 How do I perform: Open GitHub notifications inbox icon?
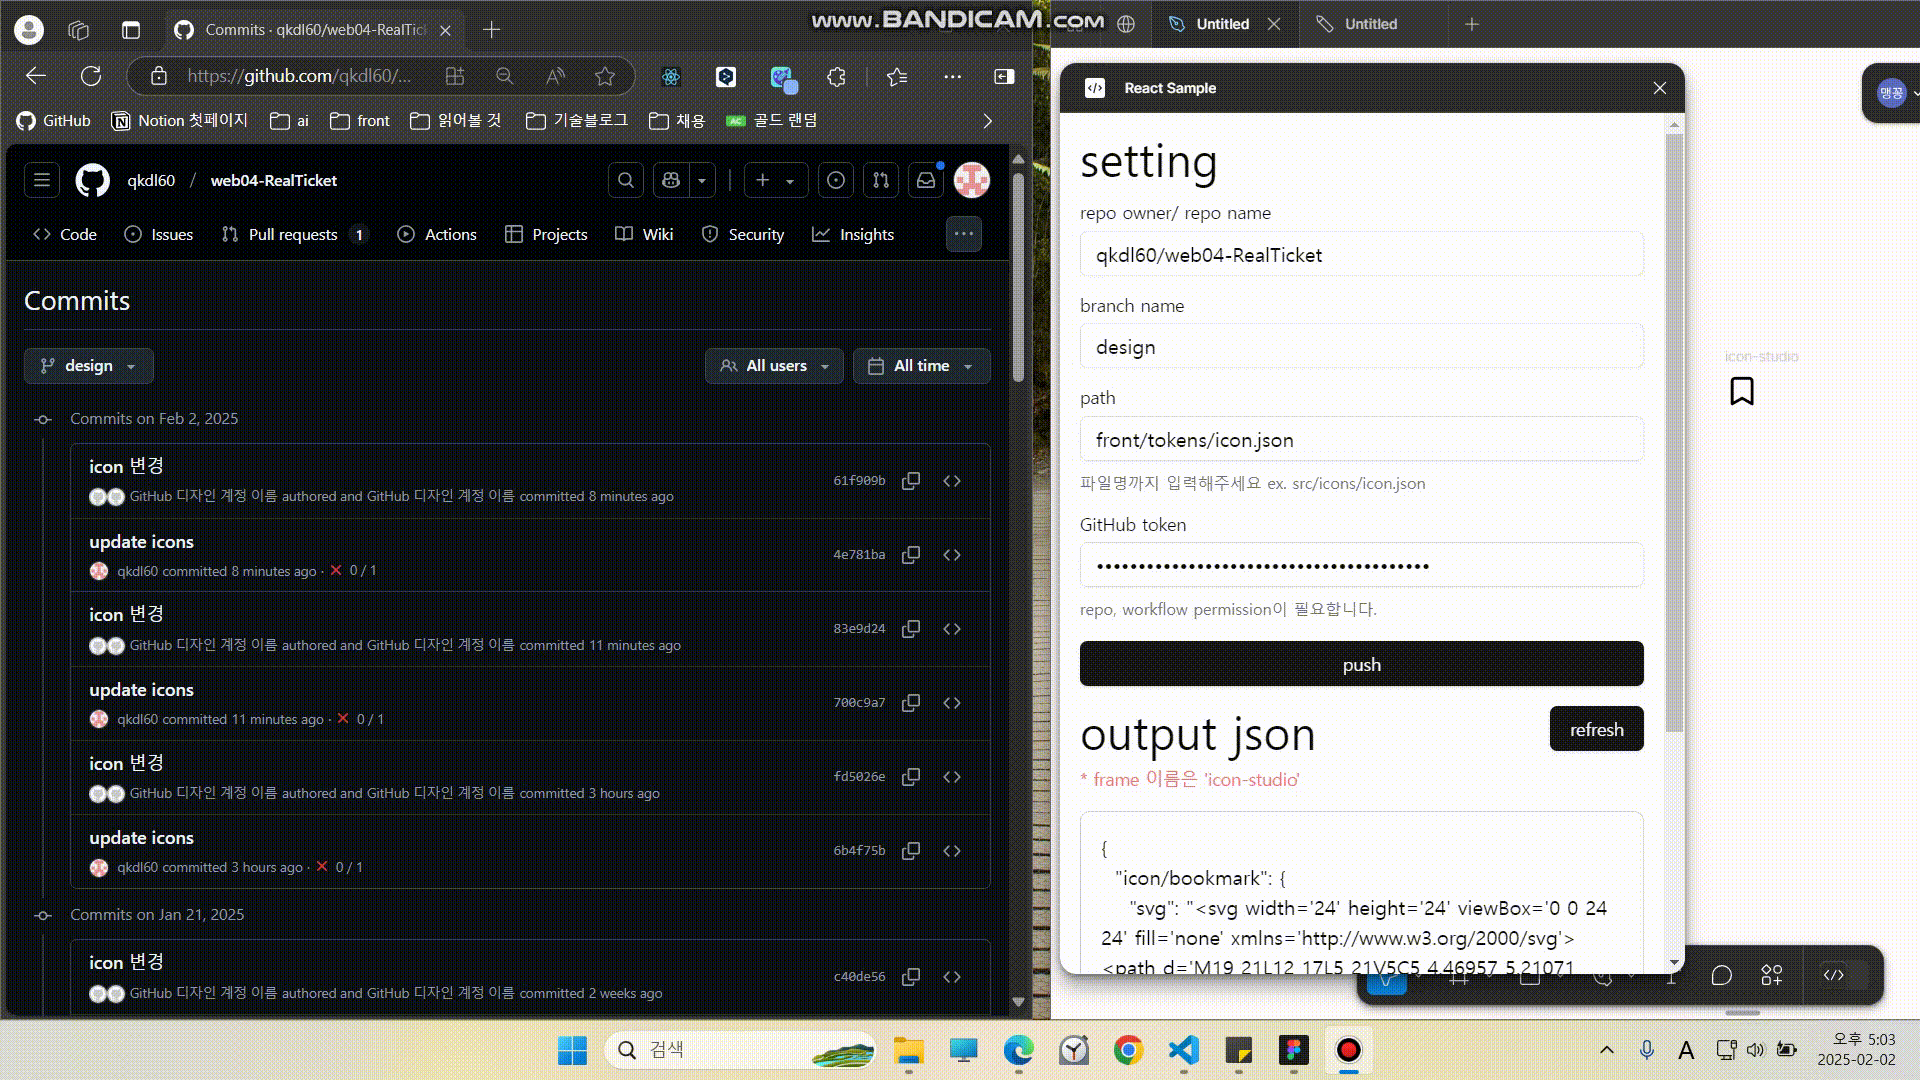pos(926,180)
